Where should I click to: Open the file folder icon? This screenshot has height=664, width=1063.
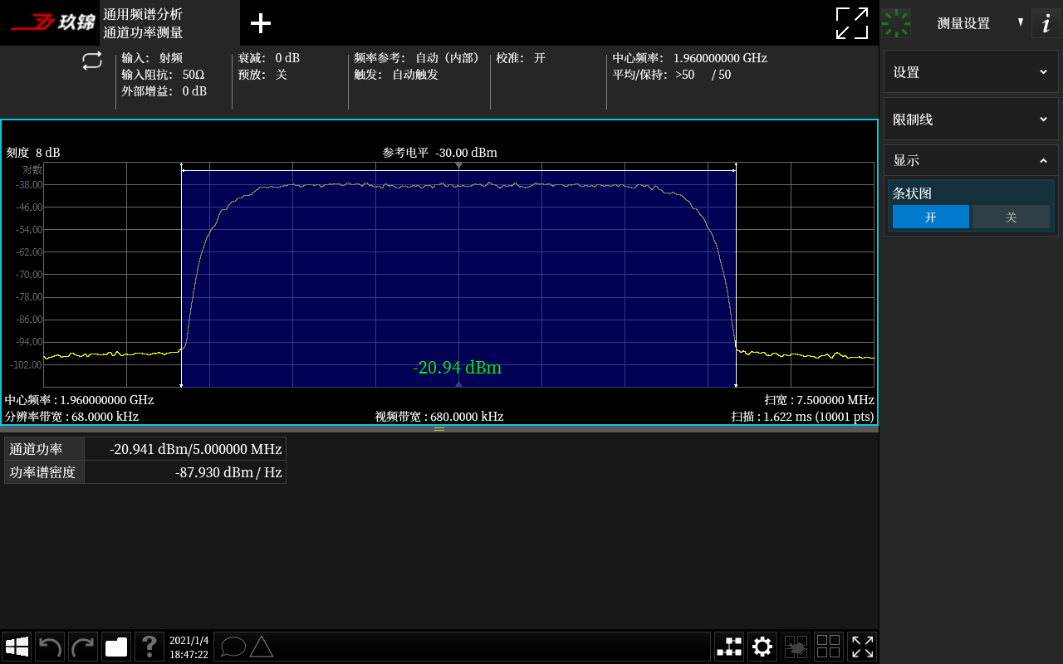pos(116,646)
